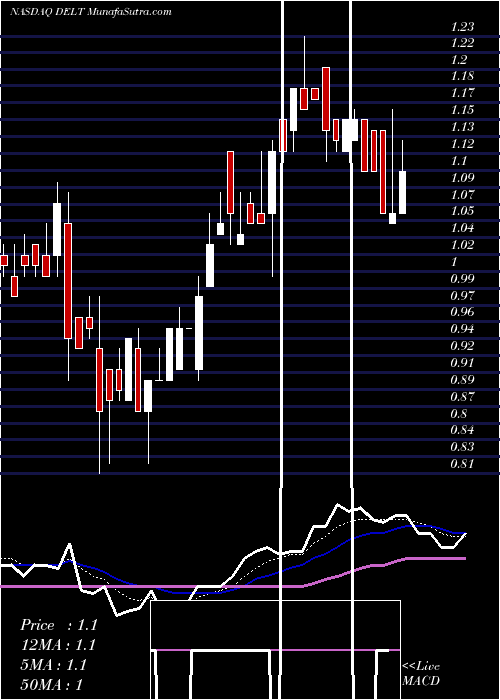Screen dimensions: 500x700
Task: Click the 1.12 price axis label
Action: tap(462, 143)
